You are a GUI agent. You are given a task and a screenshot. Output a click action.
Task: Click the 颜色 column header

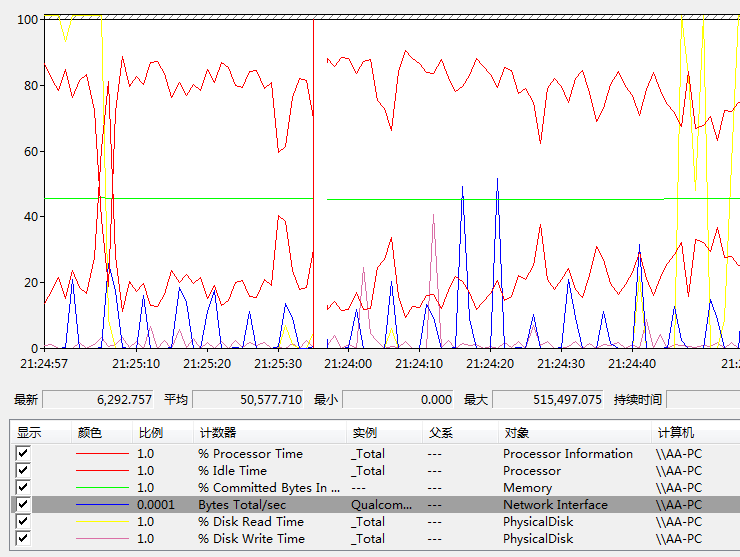[101, 432]
